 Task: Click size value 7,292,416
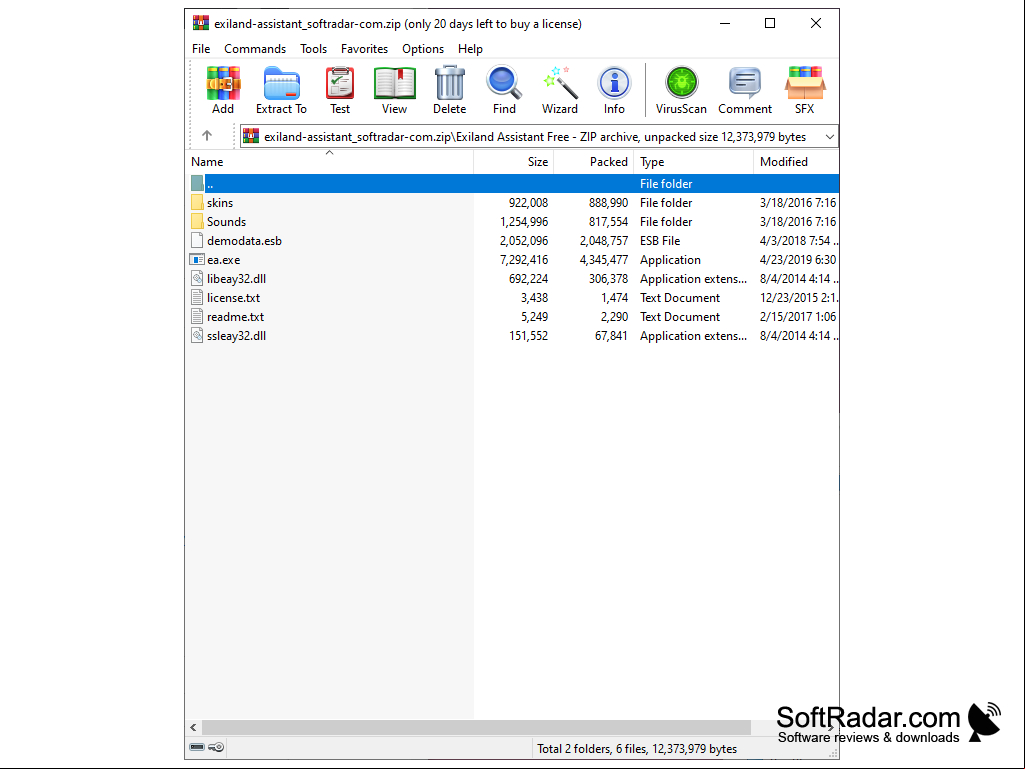pyautogui.click(x=524, y=260)
